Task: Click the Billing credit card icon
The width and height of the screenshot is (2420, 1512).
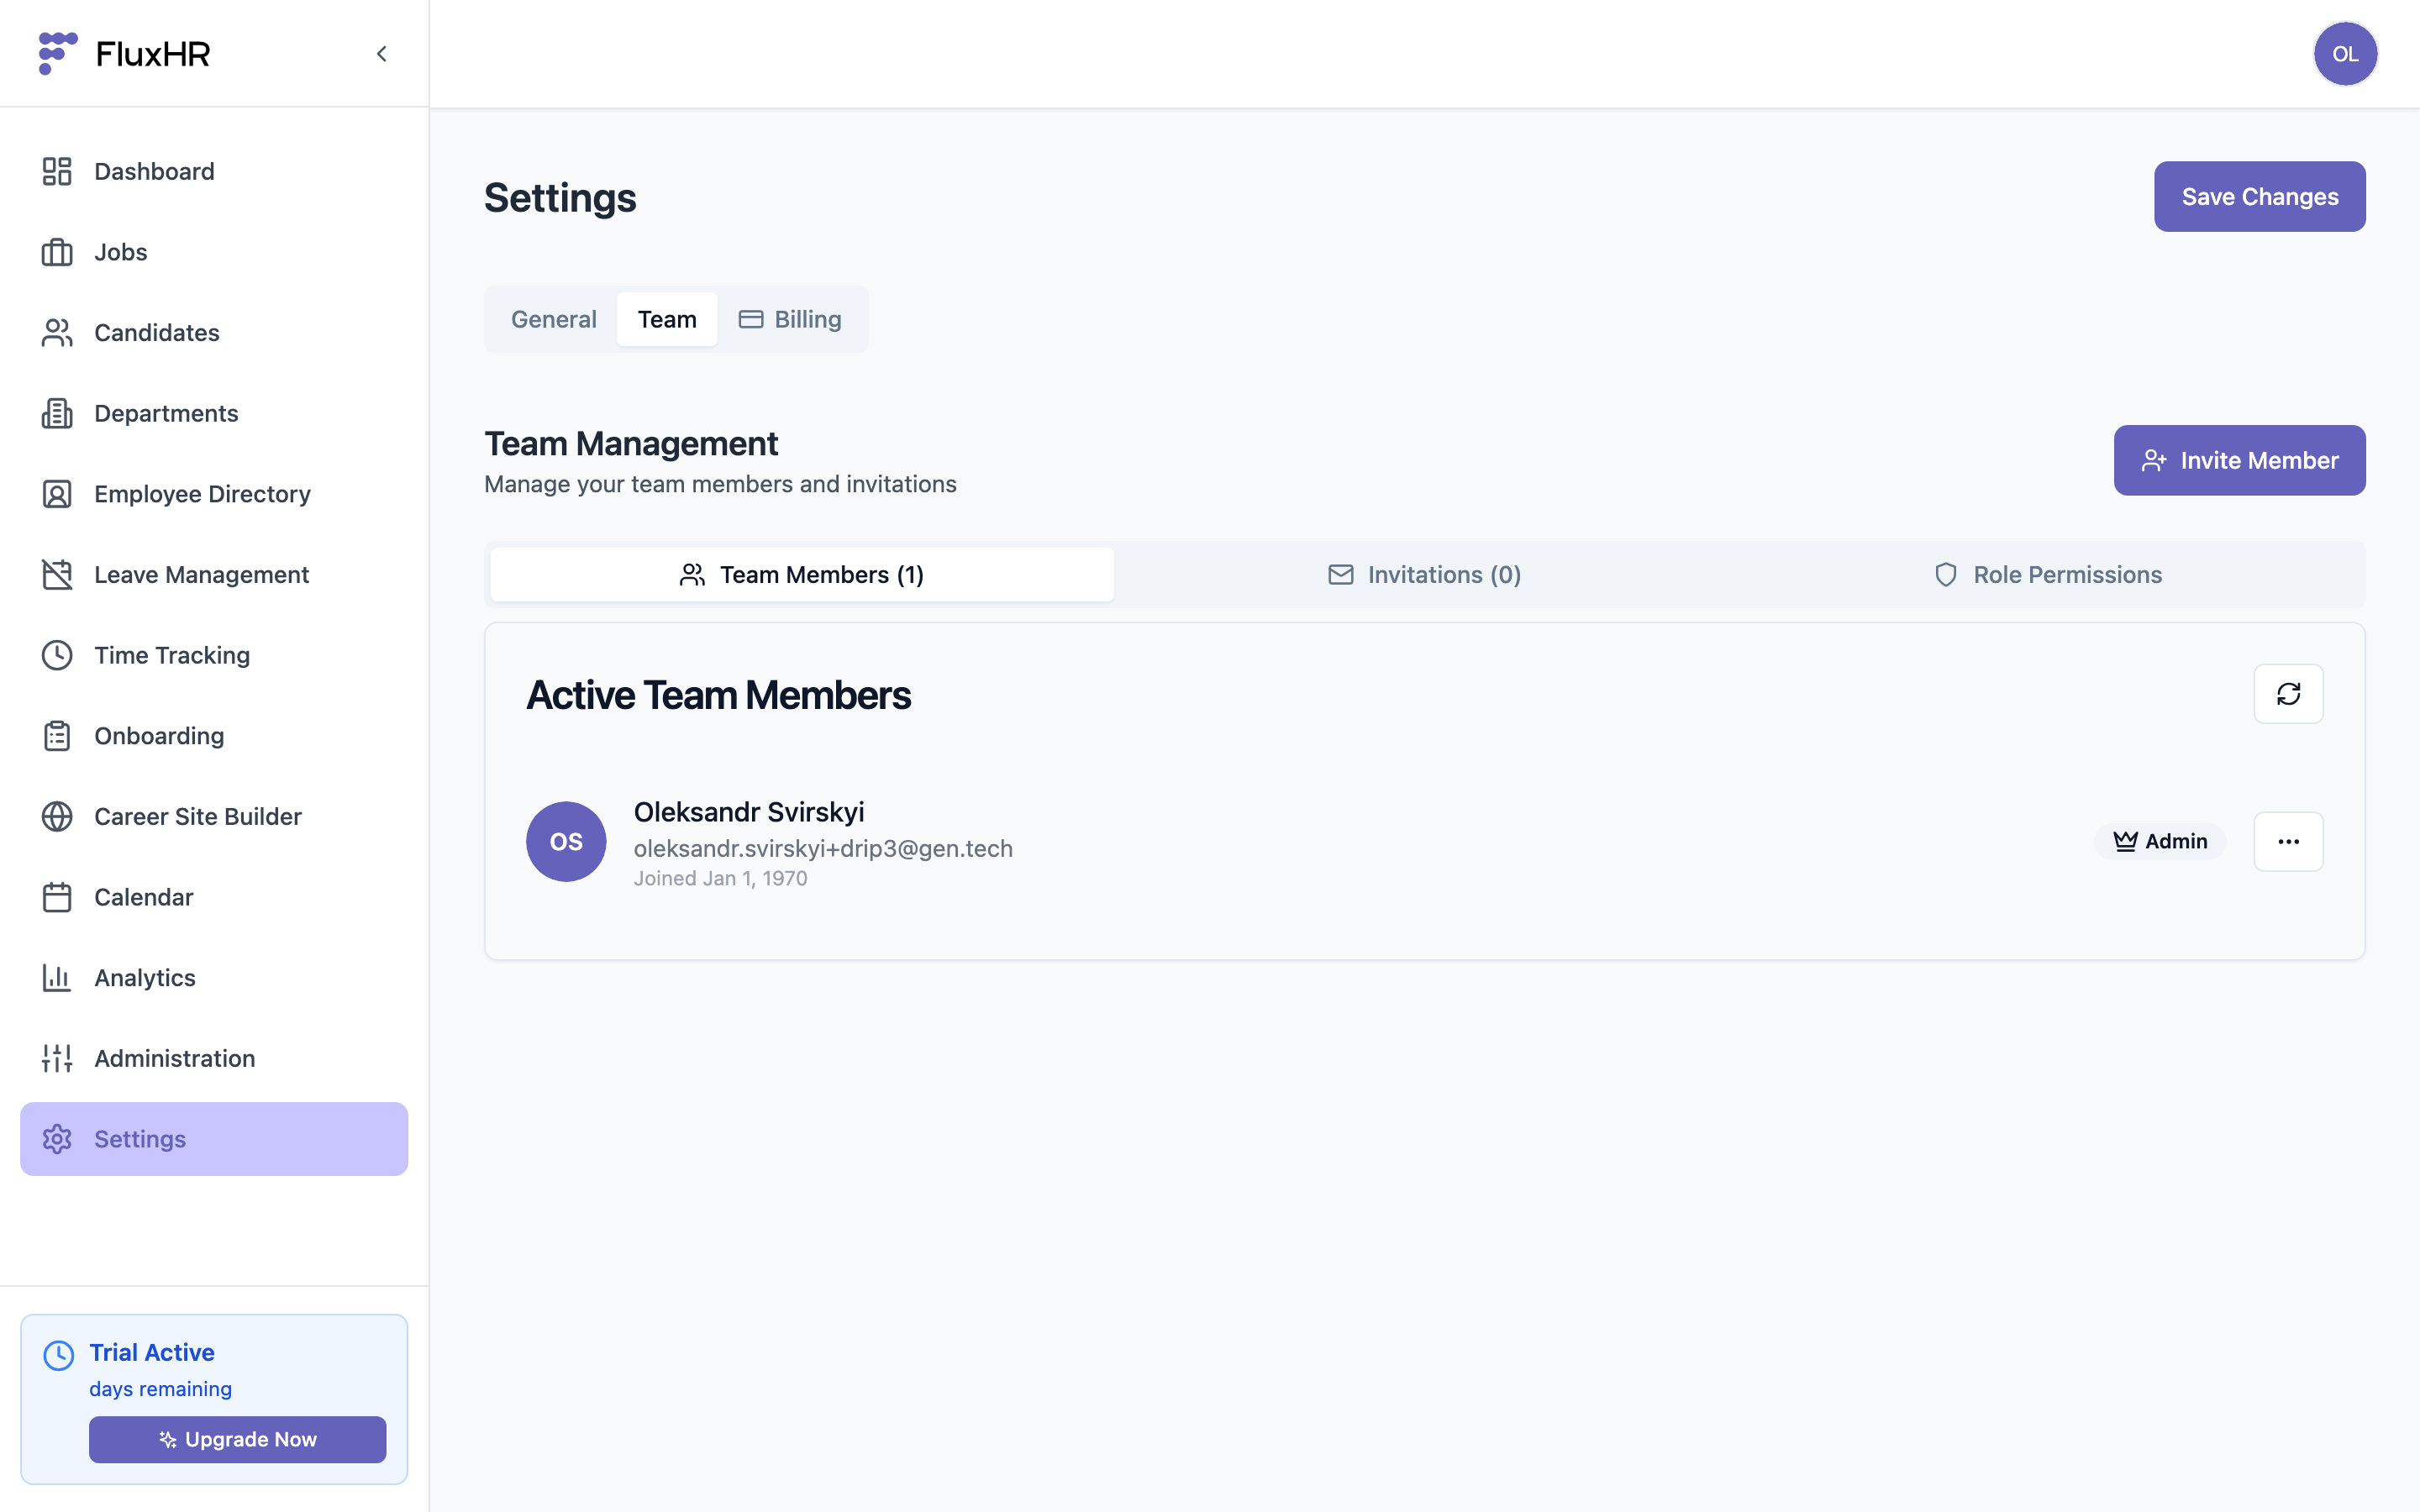Action: [751, 319]
